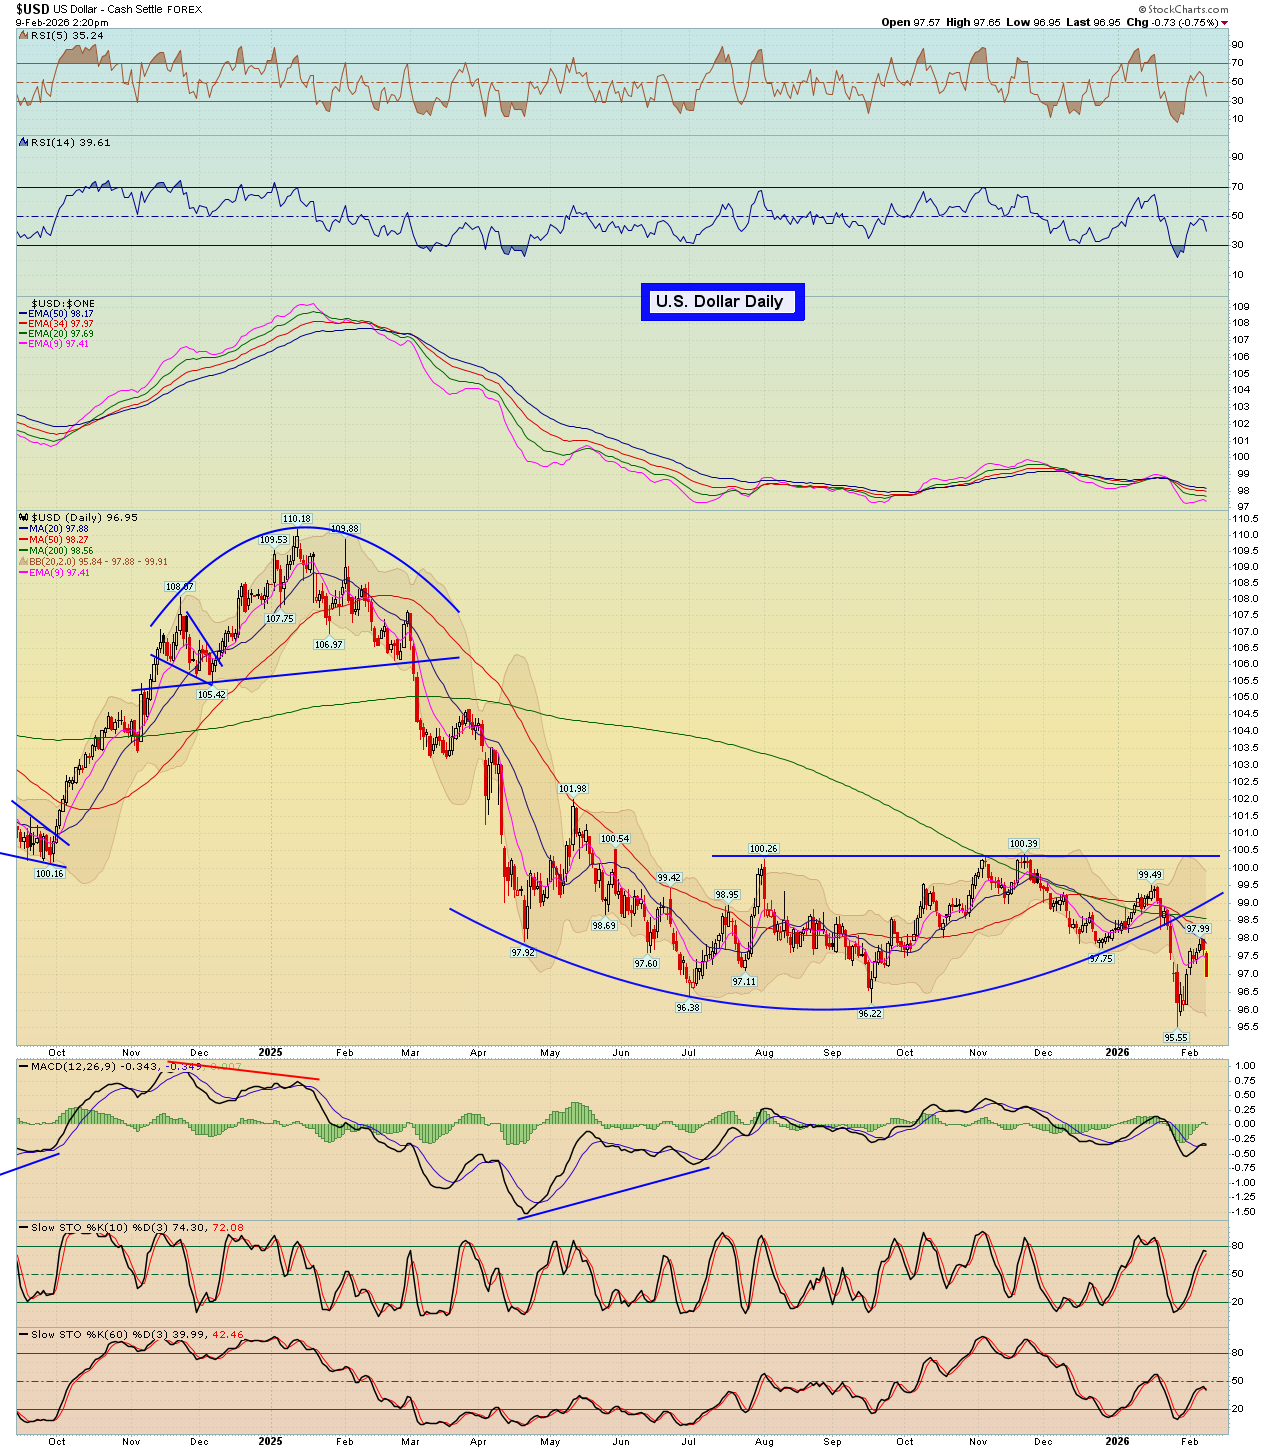Click the candlestick icon beside $USD (Daily)
The image size is (1275, 1450).
click(x=24, y=518)
